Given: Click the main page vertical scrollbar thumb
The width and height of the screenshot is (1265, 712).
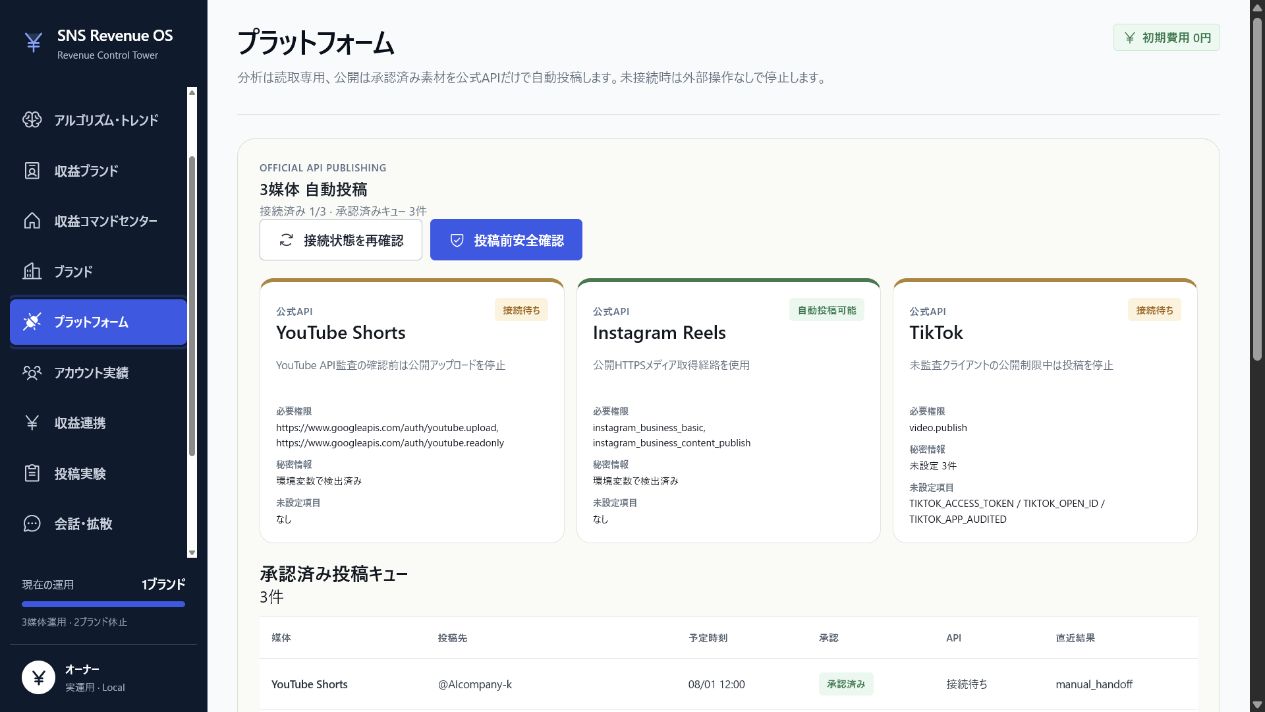Looking at the screenshot, I should coord(1257,190).
